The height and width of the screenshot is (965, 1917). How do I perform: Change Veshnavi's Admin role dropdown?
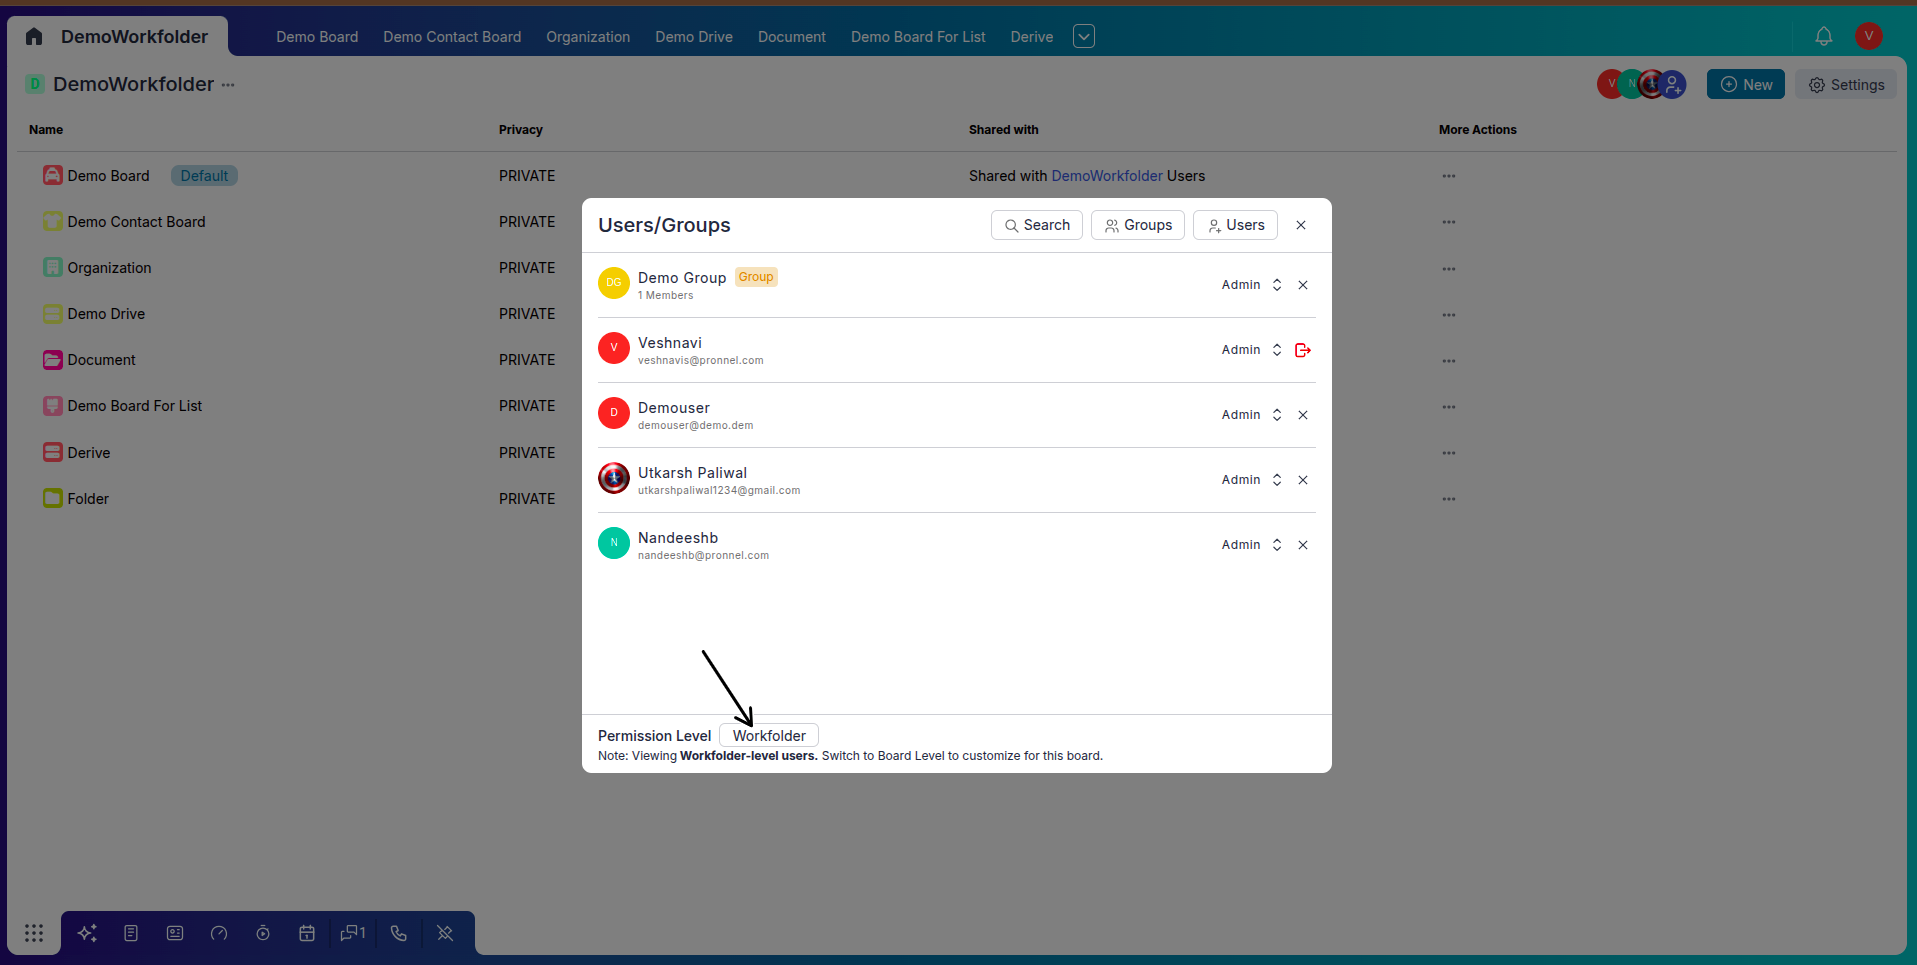(1252, 350)
